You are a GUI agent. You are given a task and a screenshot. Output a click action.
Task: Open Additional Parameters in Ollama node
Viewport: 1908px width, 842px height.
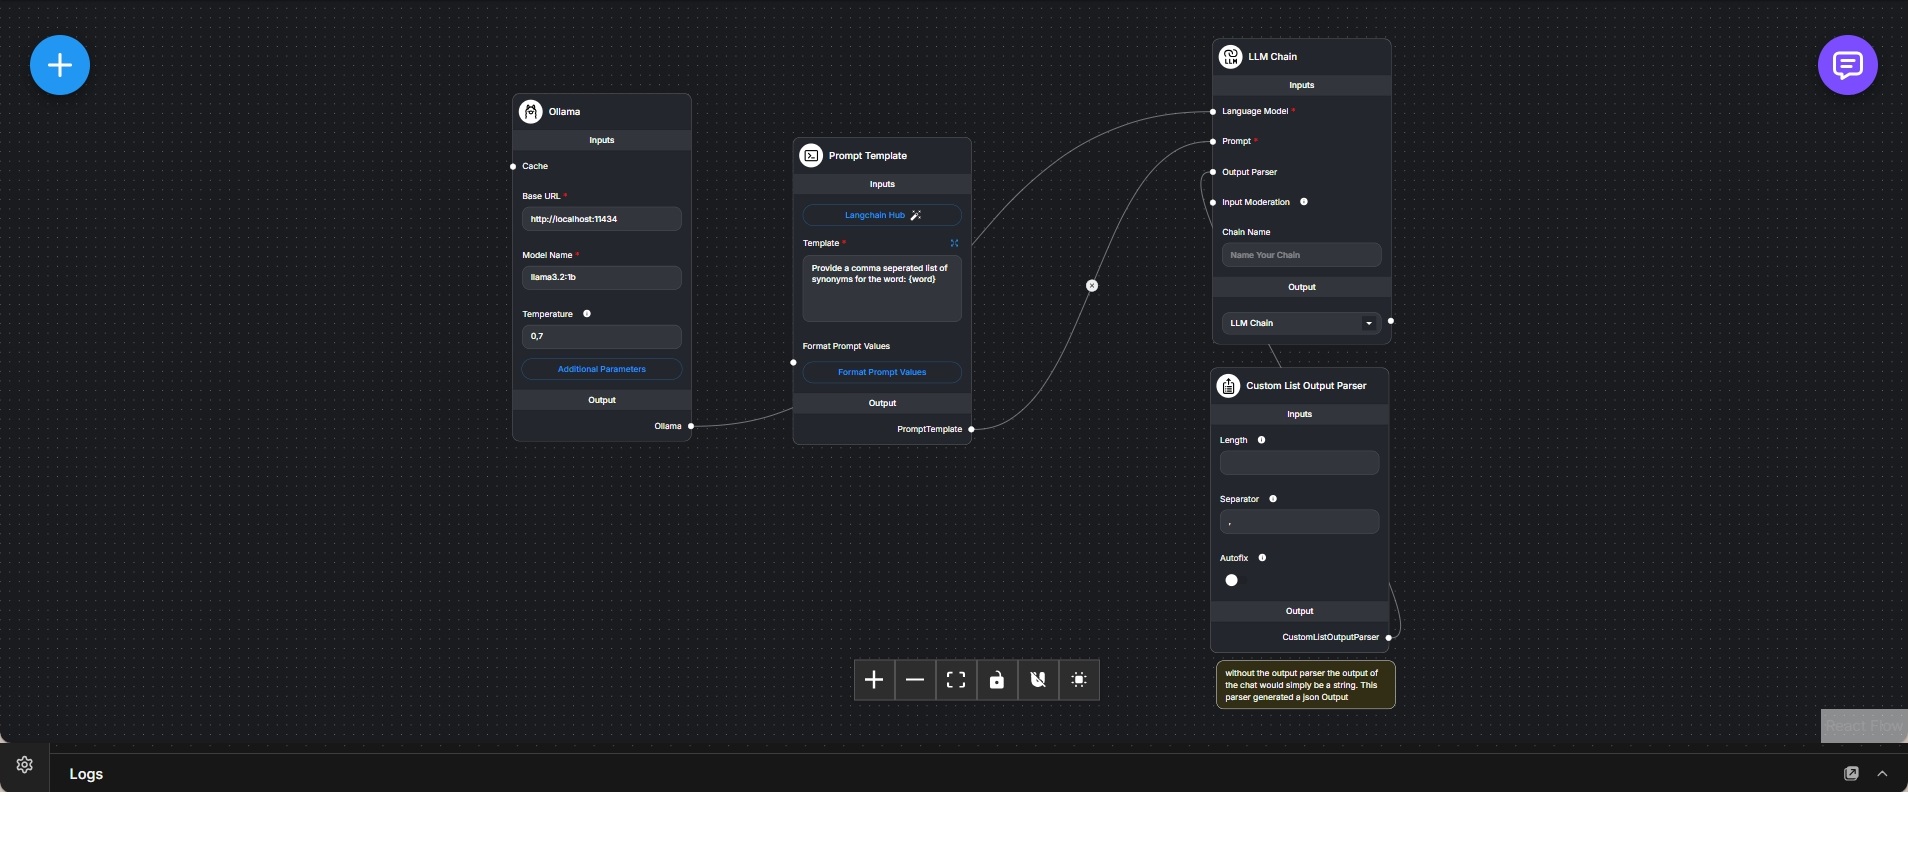(602, 369)
